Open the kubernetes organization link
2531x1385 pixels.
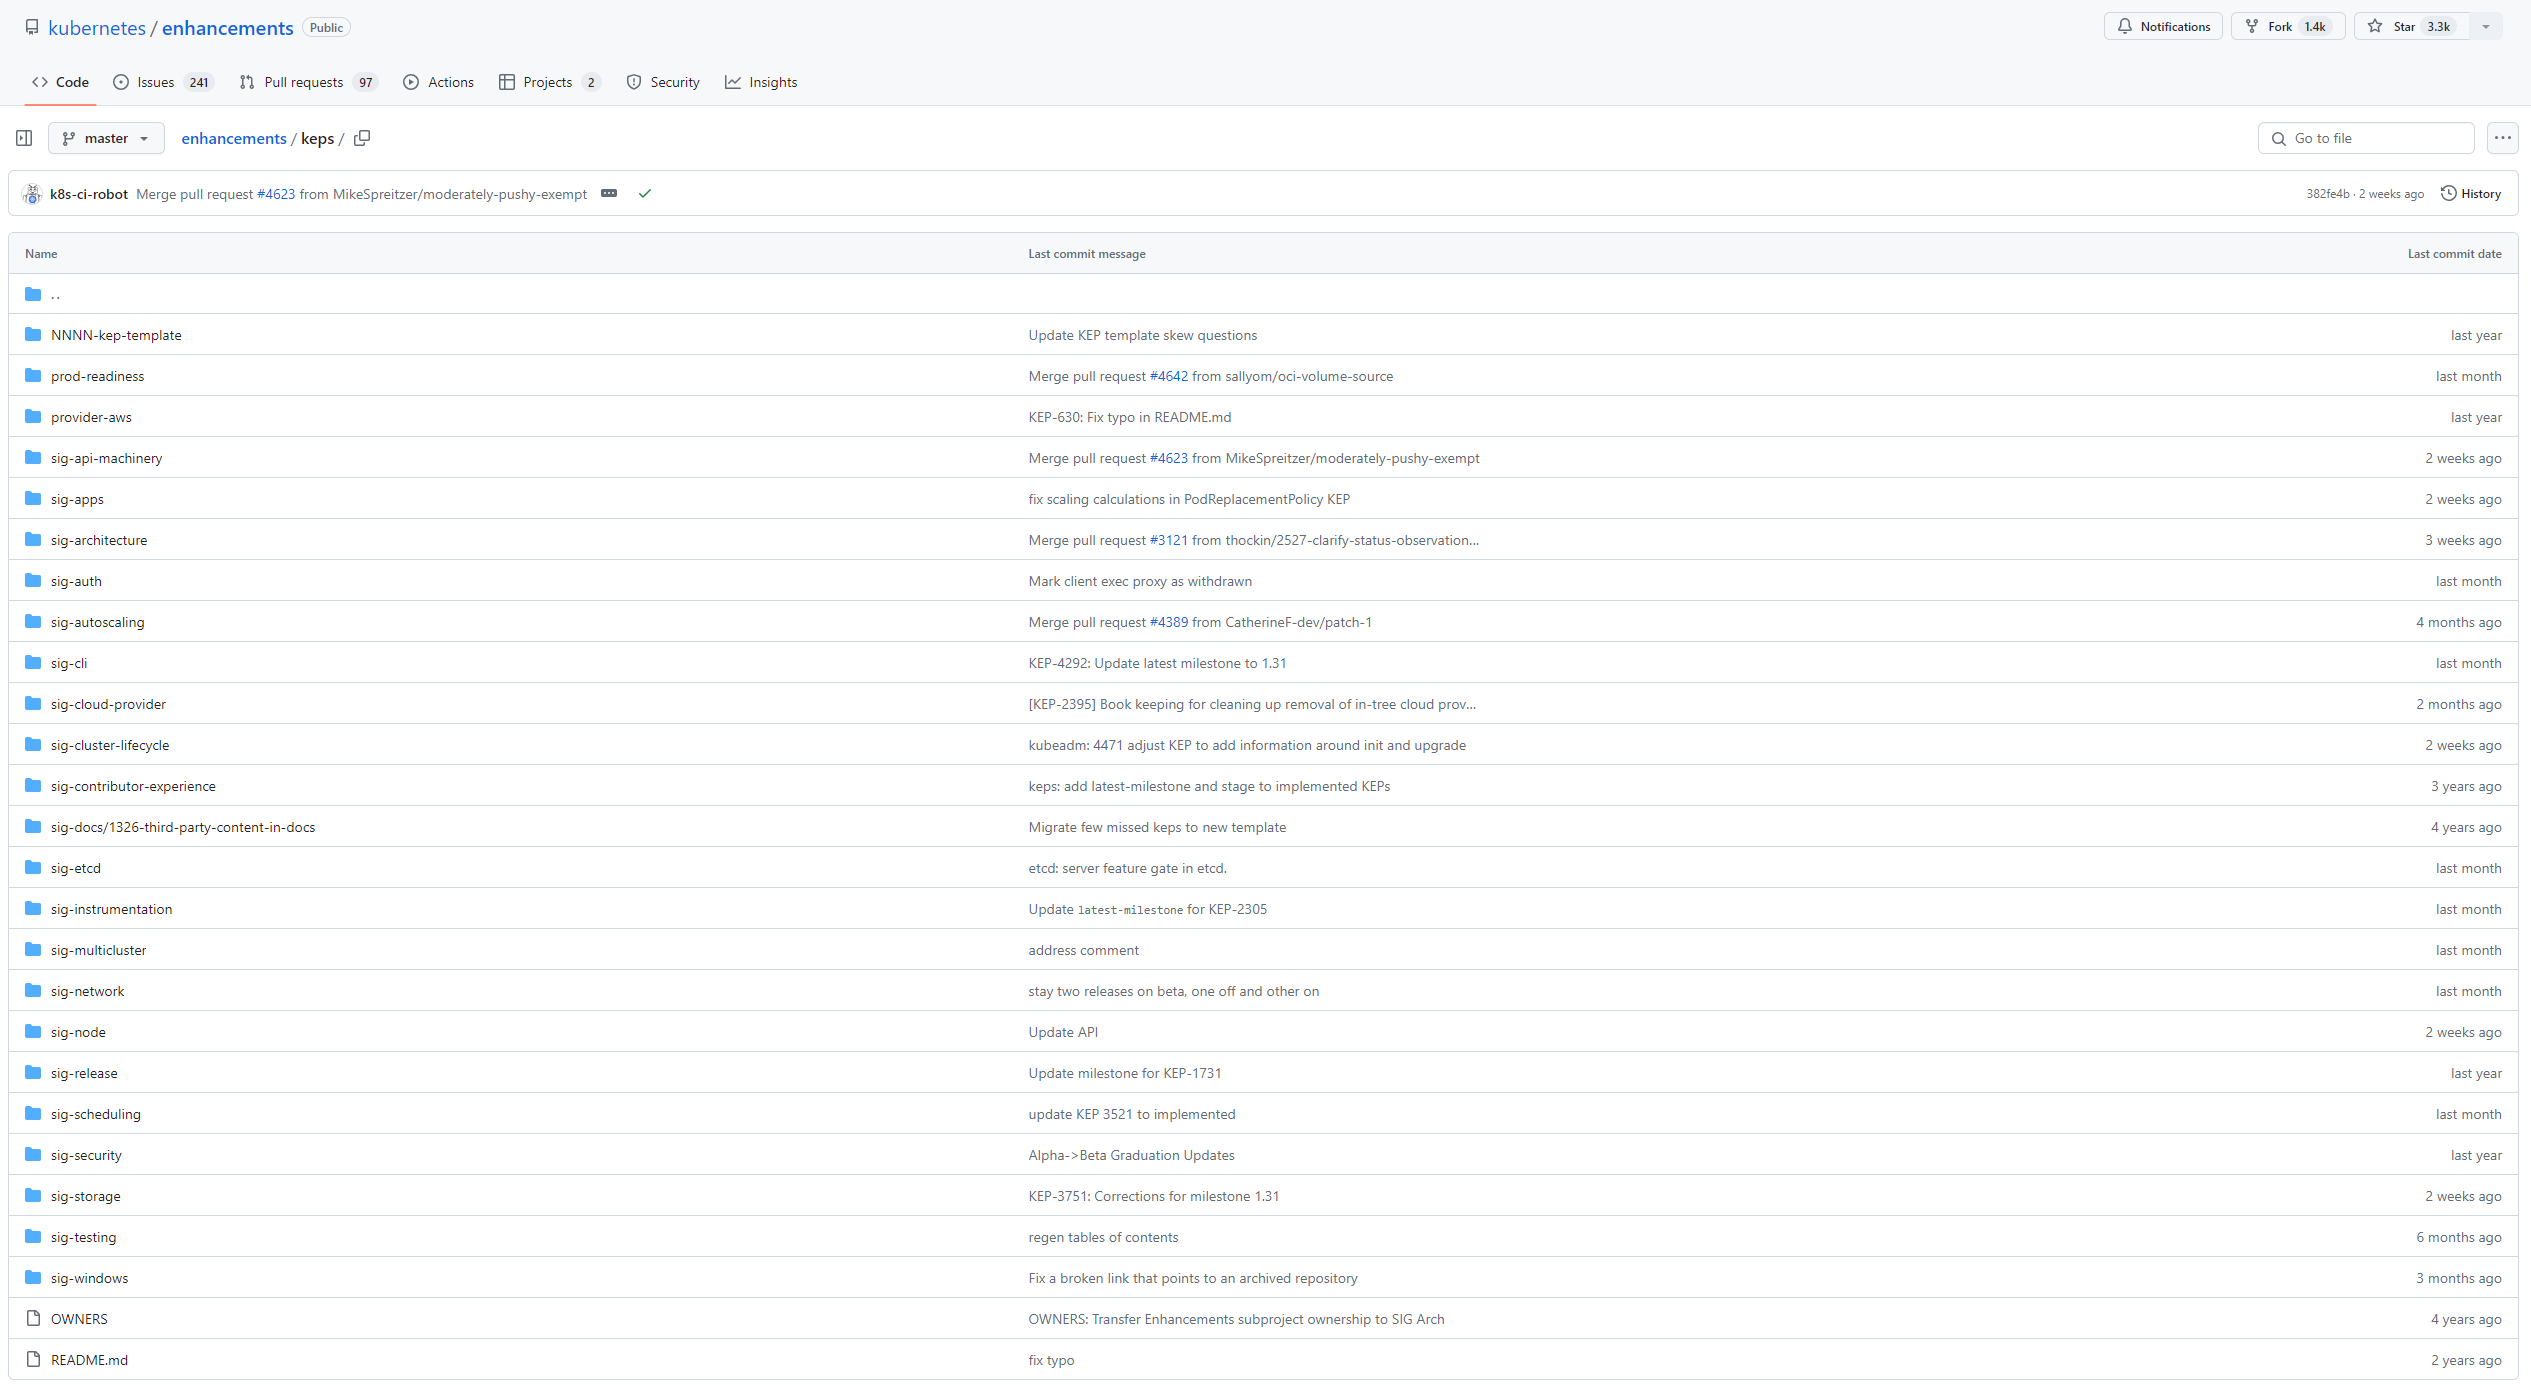tap(97, 28)
